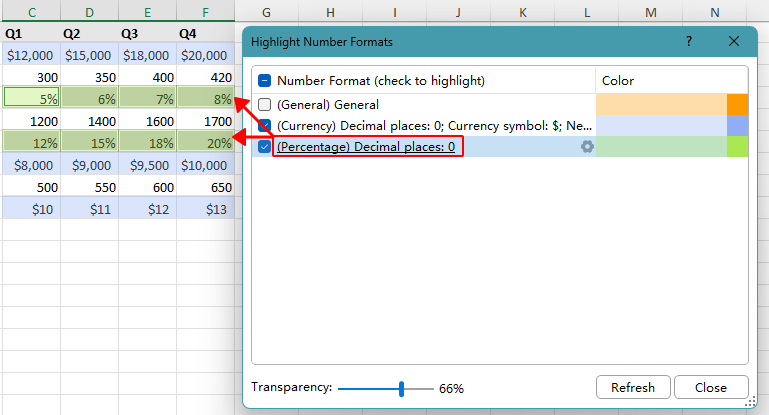Toggle the Number Format select-all checkbox
The width and height of the screenshot is (769, 415).
[x=265, y=81]
